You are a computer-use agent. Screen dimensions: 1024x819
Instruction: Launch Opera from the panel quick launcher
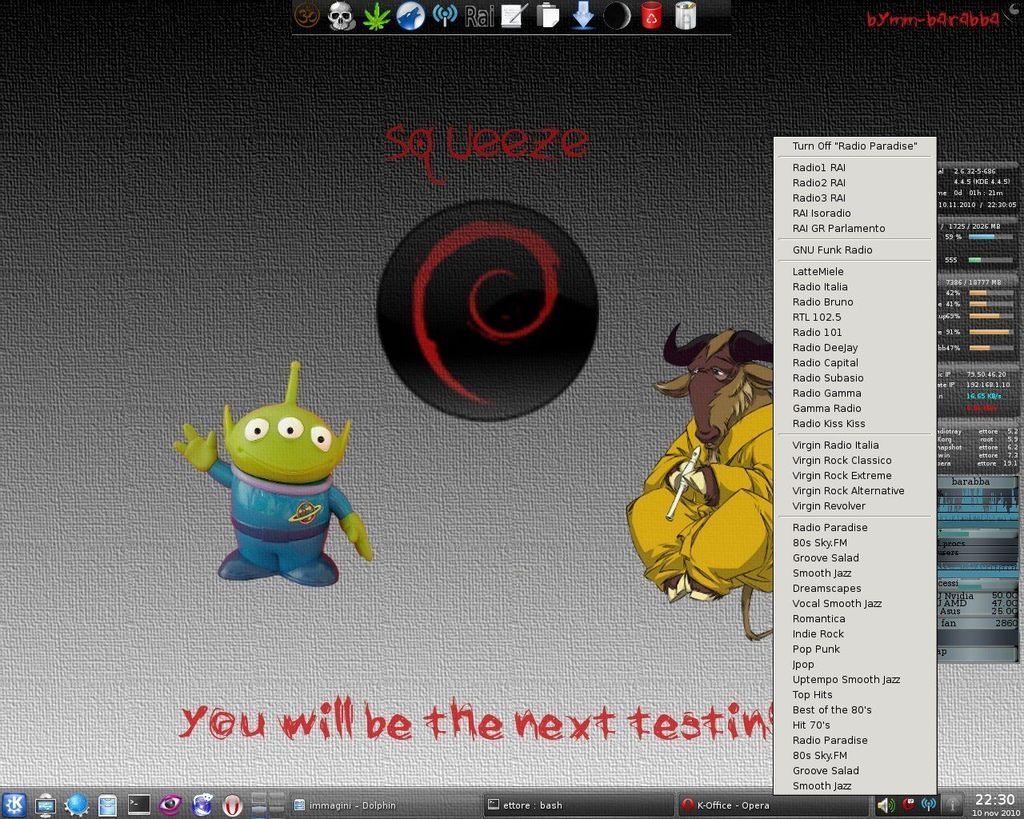(232, 804)
